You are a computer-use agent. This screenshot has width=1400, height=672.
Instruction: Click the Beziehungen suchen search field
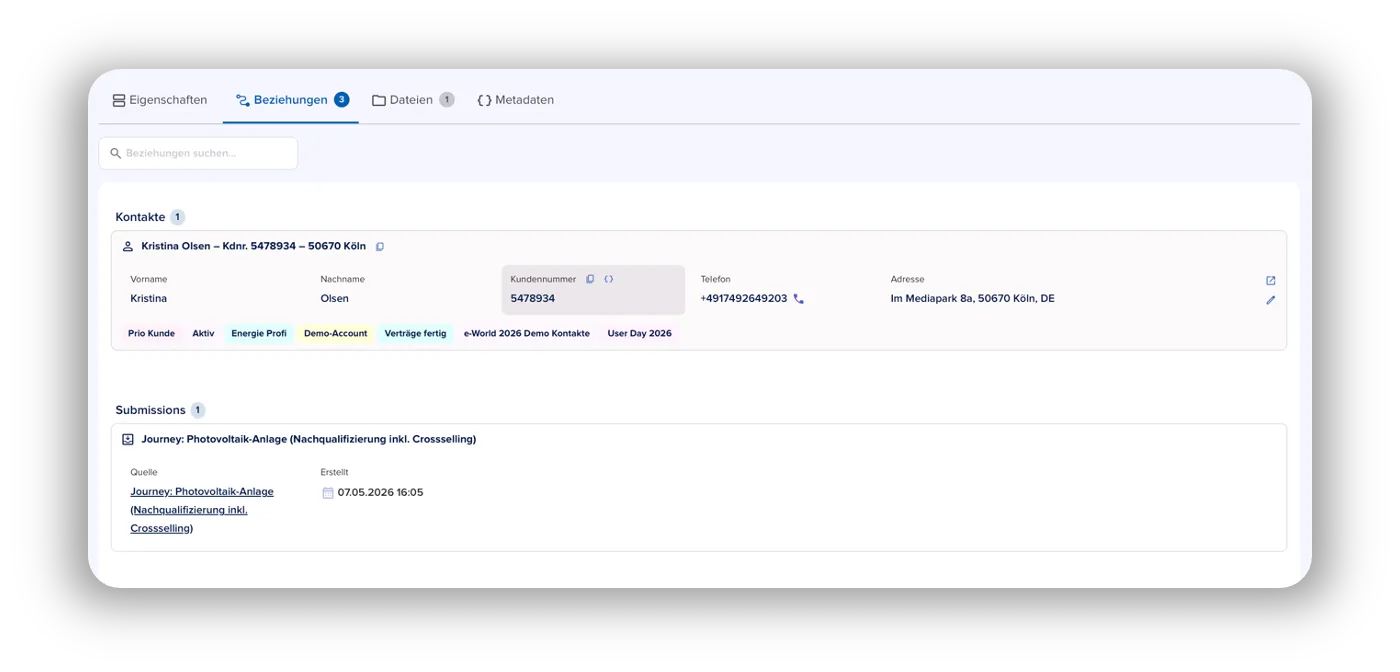click(198, 153)
